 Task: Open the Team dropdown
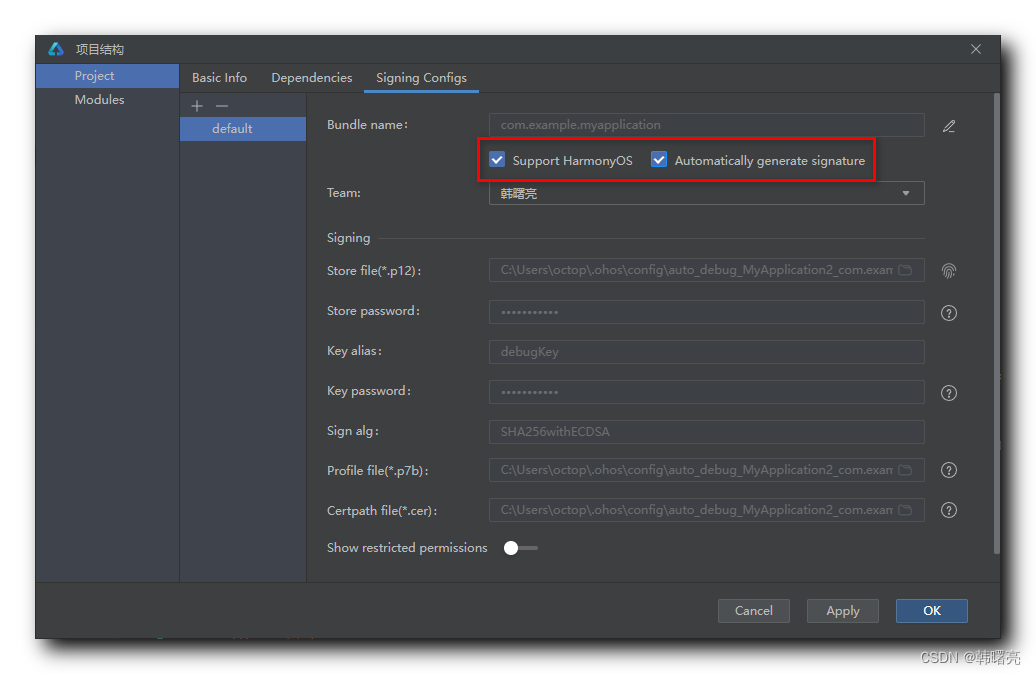906,192
